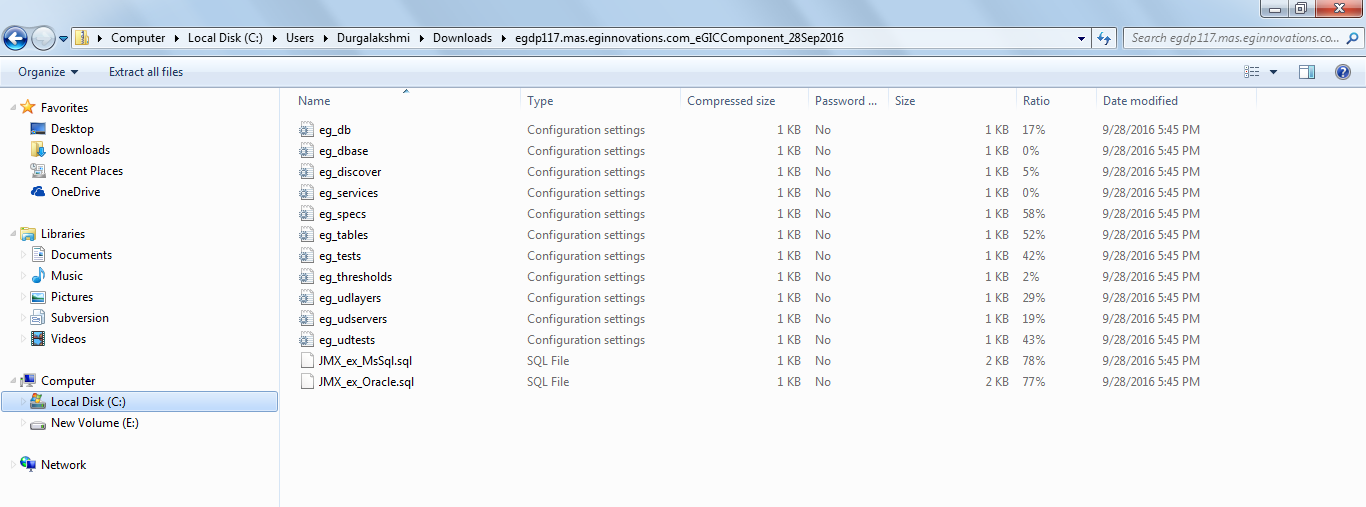The height and width of the screenshot is (507, 1366).
Task: Open the Subversion library
Action: coord(80,318)
